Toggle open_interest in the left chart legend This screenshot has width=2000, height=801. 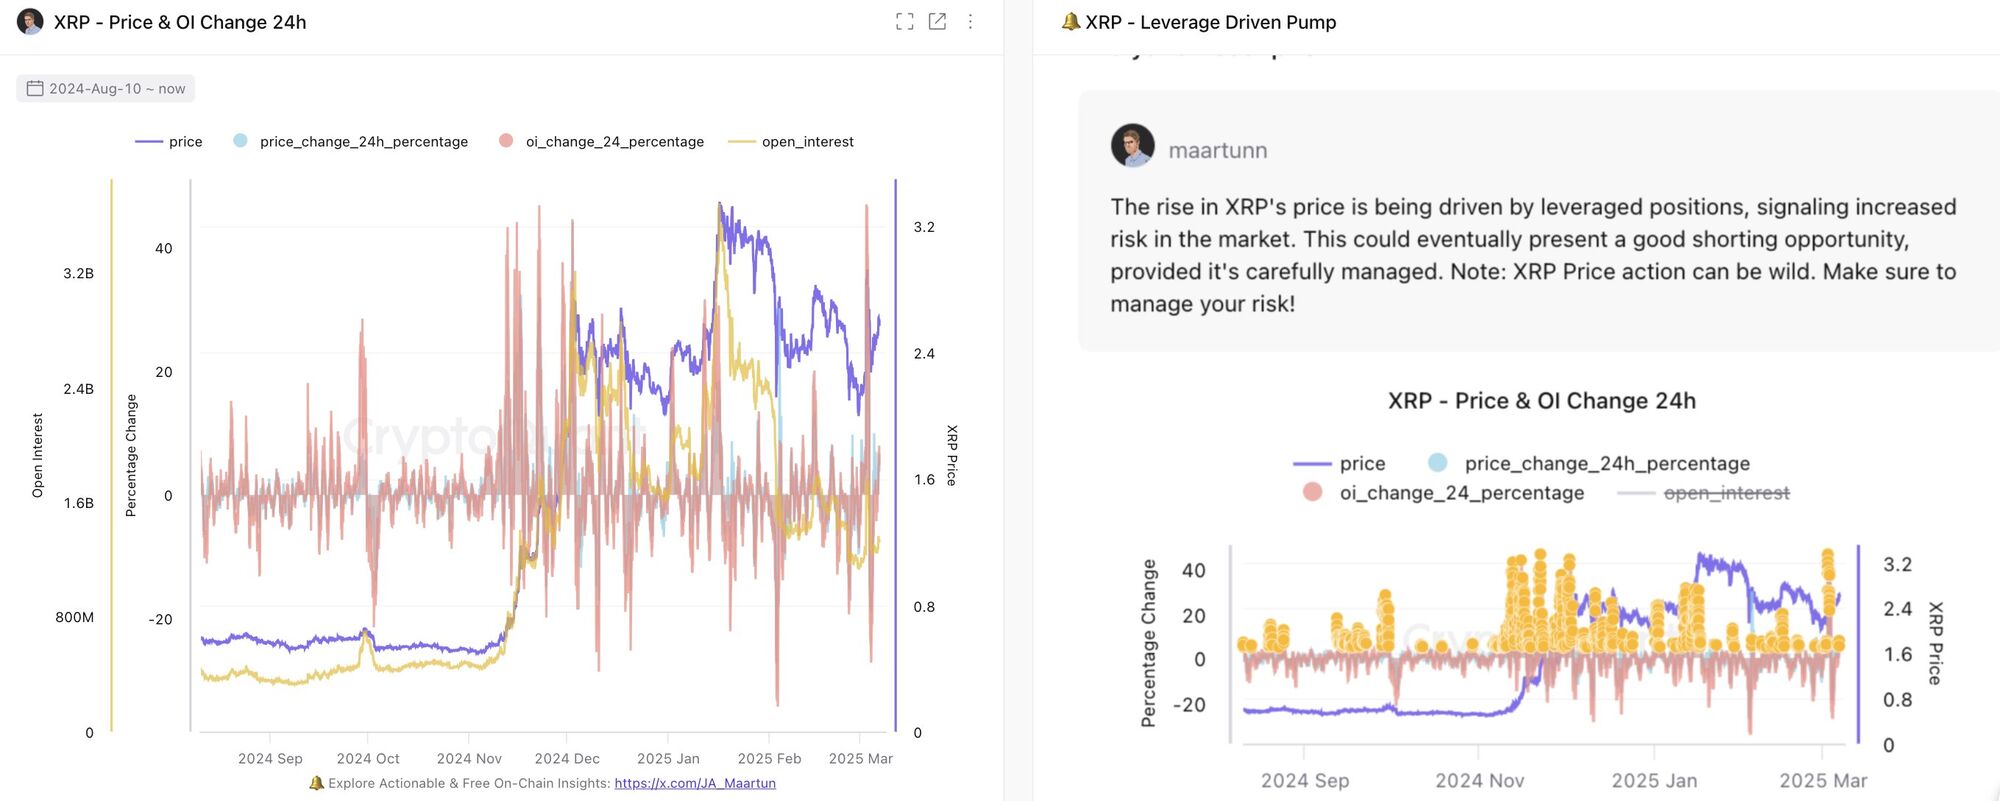(x=792, y=142)
